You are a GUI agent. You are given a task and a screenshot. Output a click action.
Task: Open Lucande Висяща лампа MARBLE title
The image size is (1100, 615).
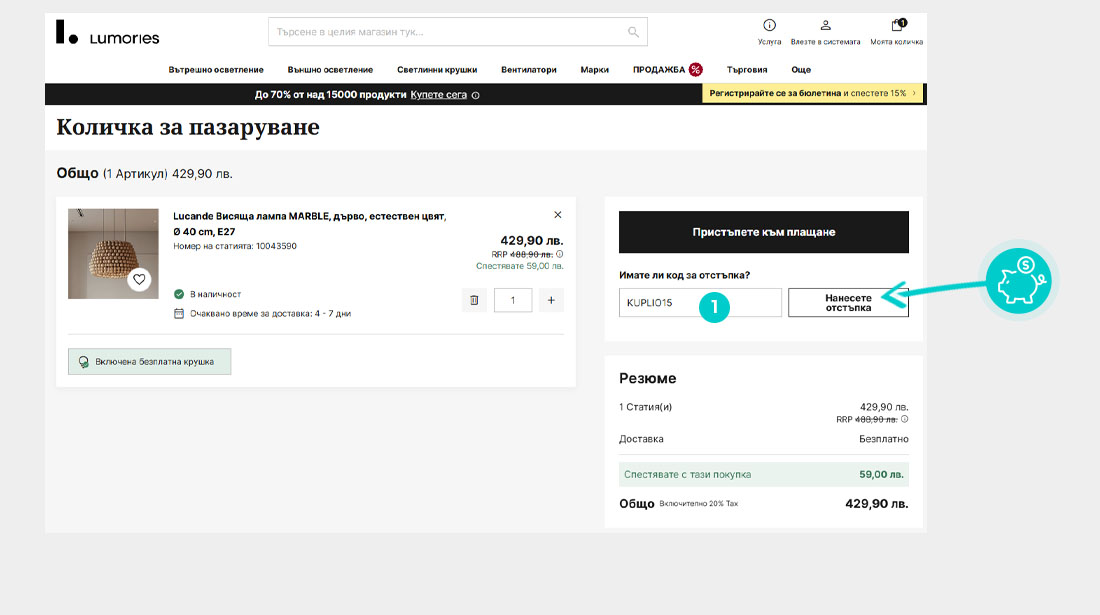[309, 224]
